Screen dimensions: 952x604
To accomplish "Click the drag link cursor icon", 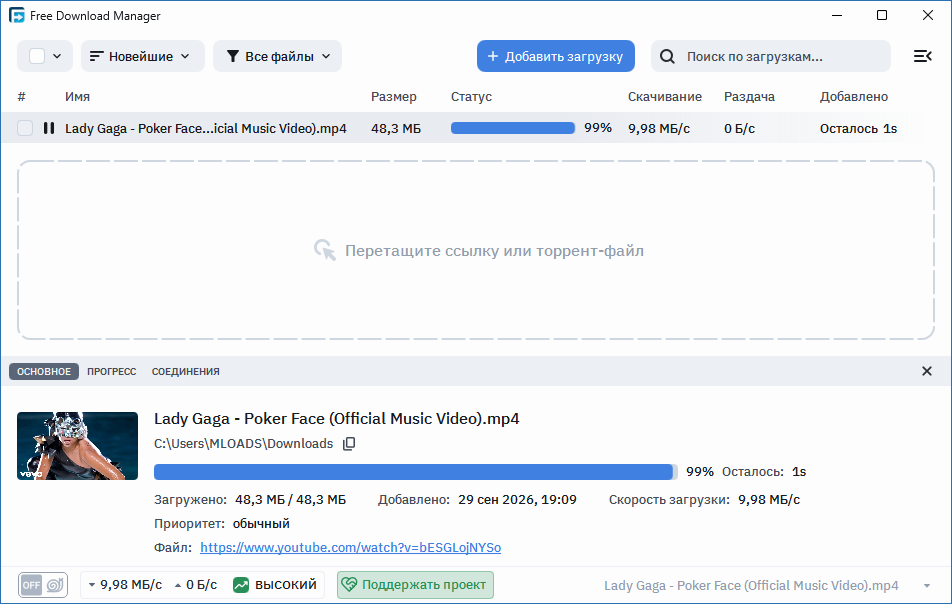I will [325, 250].
